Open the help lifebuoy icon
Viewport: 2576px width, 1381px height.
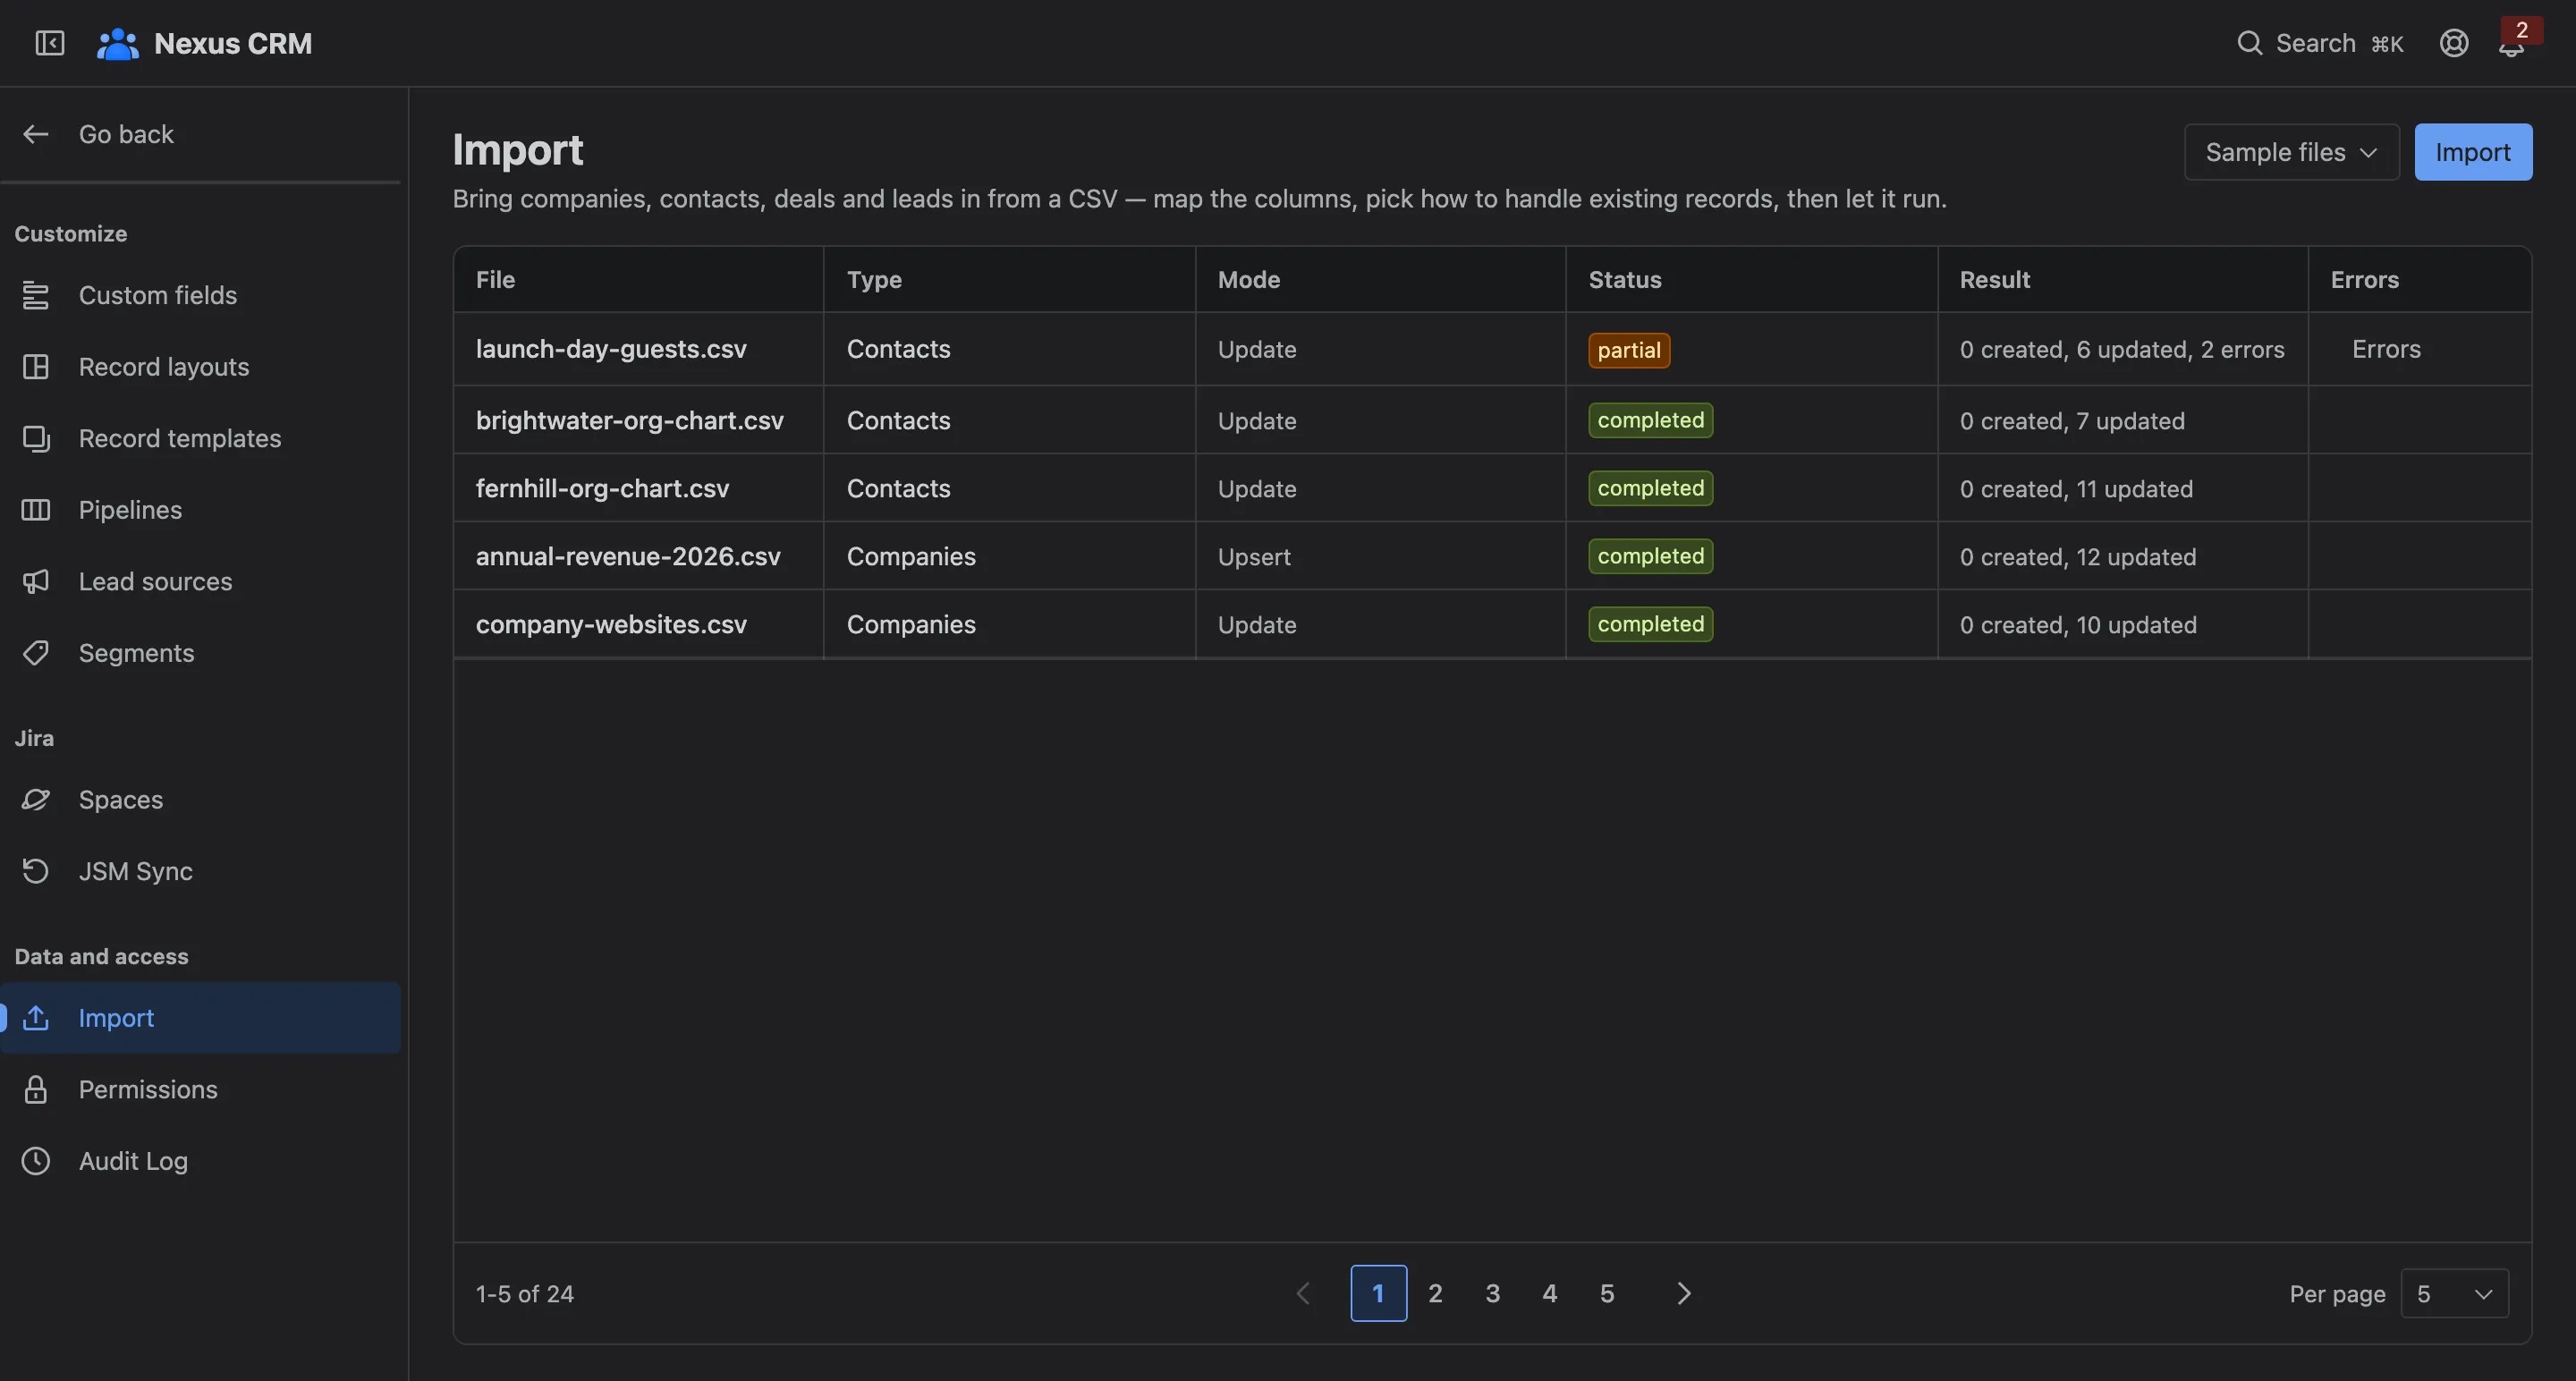[x=2453, y=43]
